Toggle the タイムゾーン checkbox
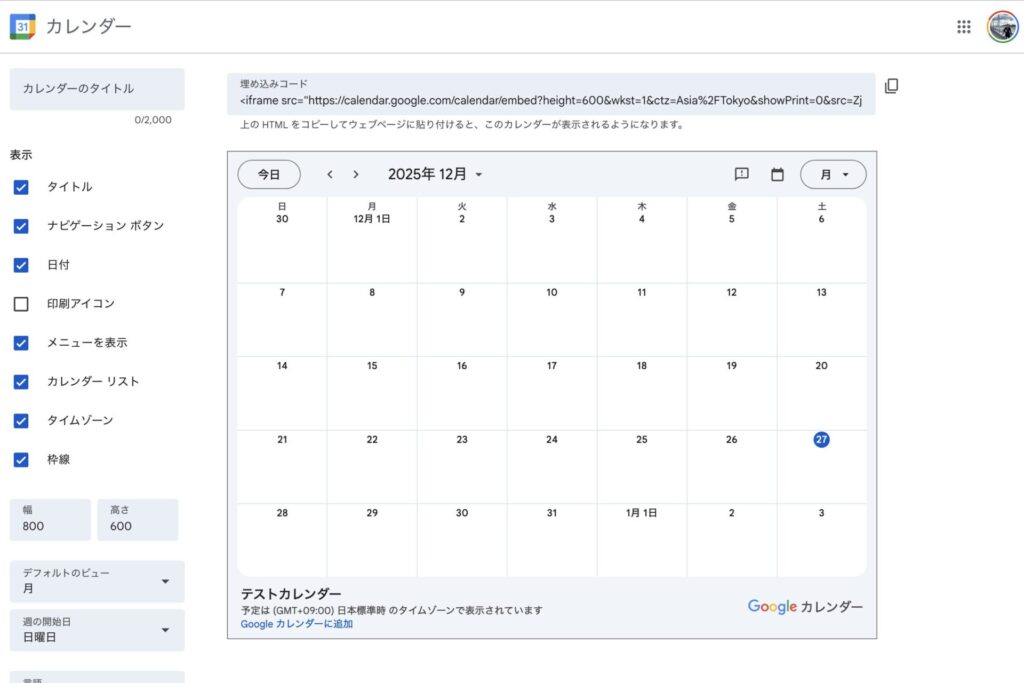1024x683 pixels. pos(21,421)
